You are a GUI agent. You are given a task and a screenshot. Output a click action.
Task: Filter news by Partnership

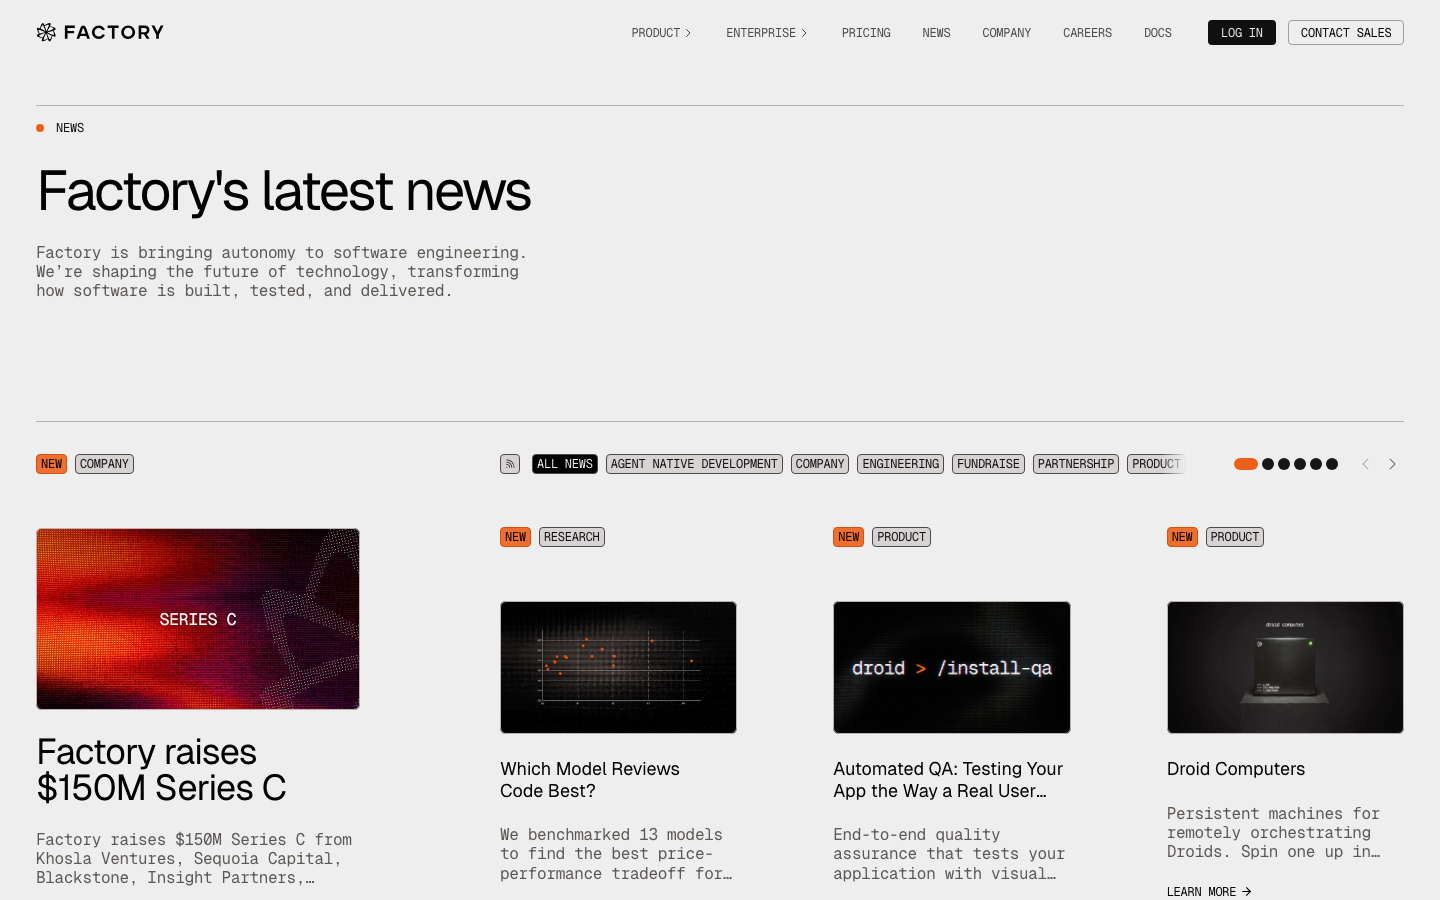1076,464
